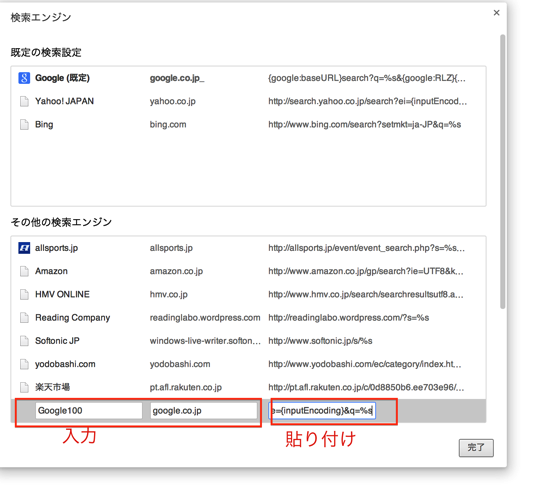This screenshot has width=550, height=485.
Task: Click the 完了 button
Action: [x=476, y=447]
